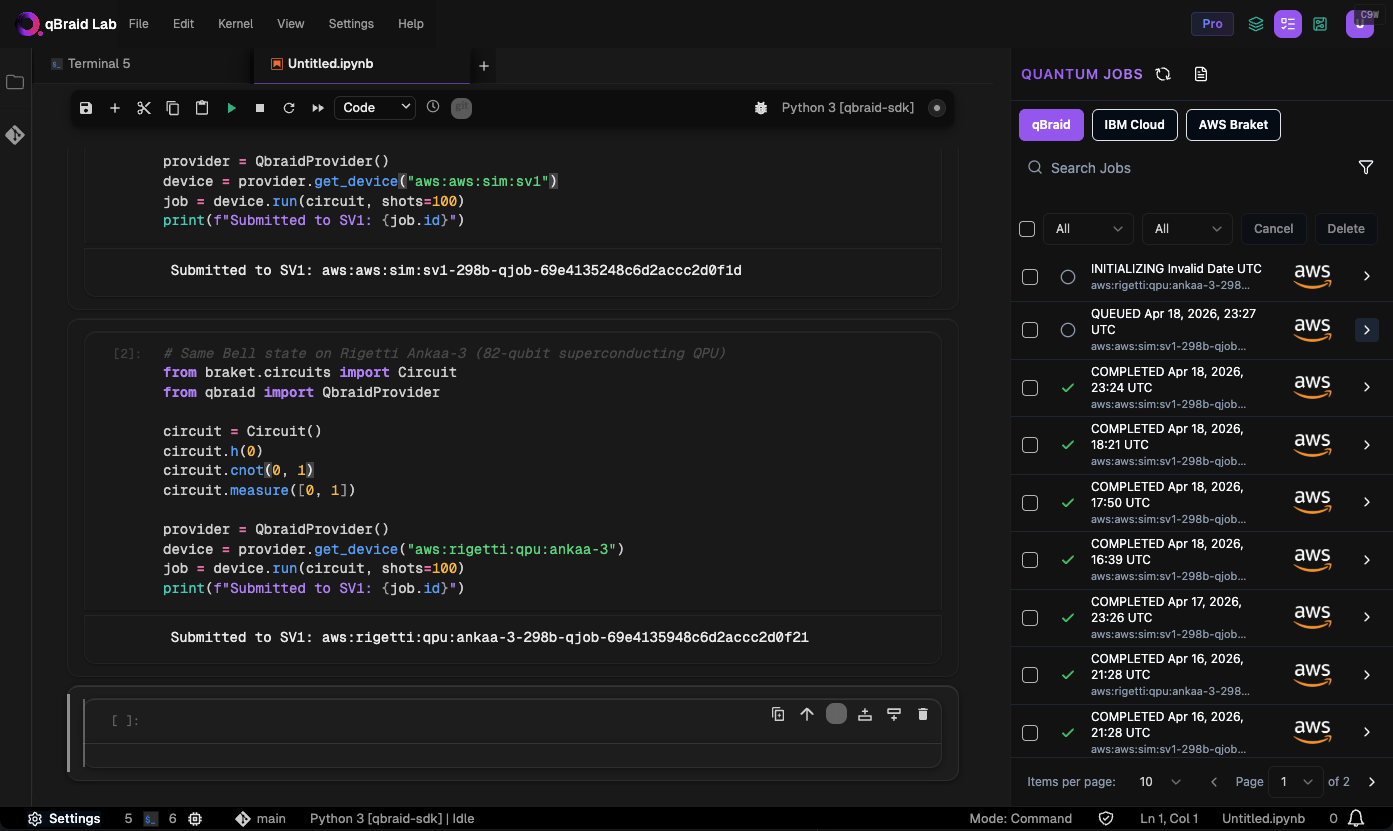This screenshot has width=1393, height=831.
Task: Interrupt the kernel with the stop icon
Action: click(260, 107)
